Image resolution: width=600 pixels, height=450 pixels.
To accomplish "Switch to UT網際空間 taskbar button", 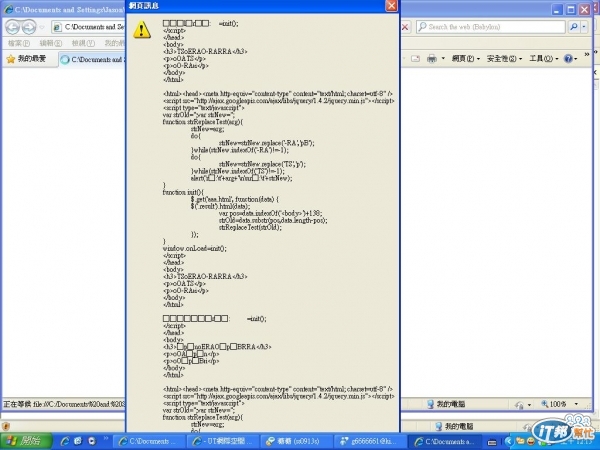I will click(x=223, y=441).
